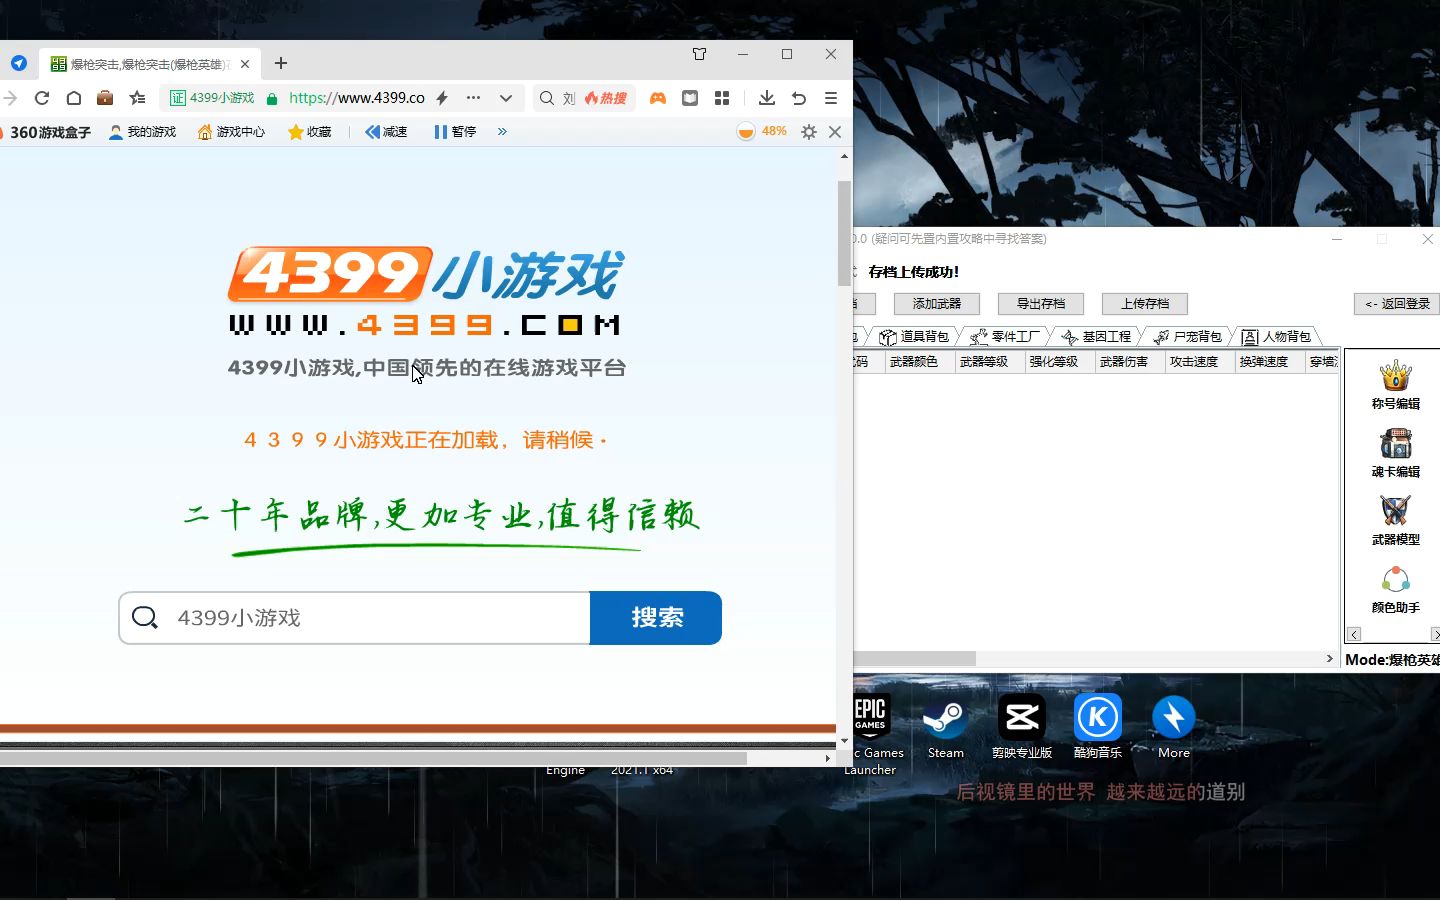Go to browser home page icon

coord(74,98)
